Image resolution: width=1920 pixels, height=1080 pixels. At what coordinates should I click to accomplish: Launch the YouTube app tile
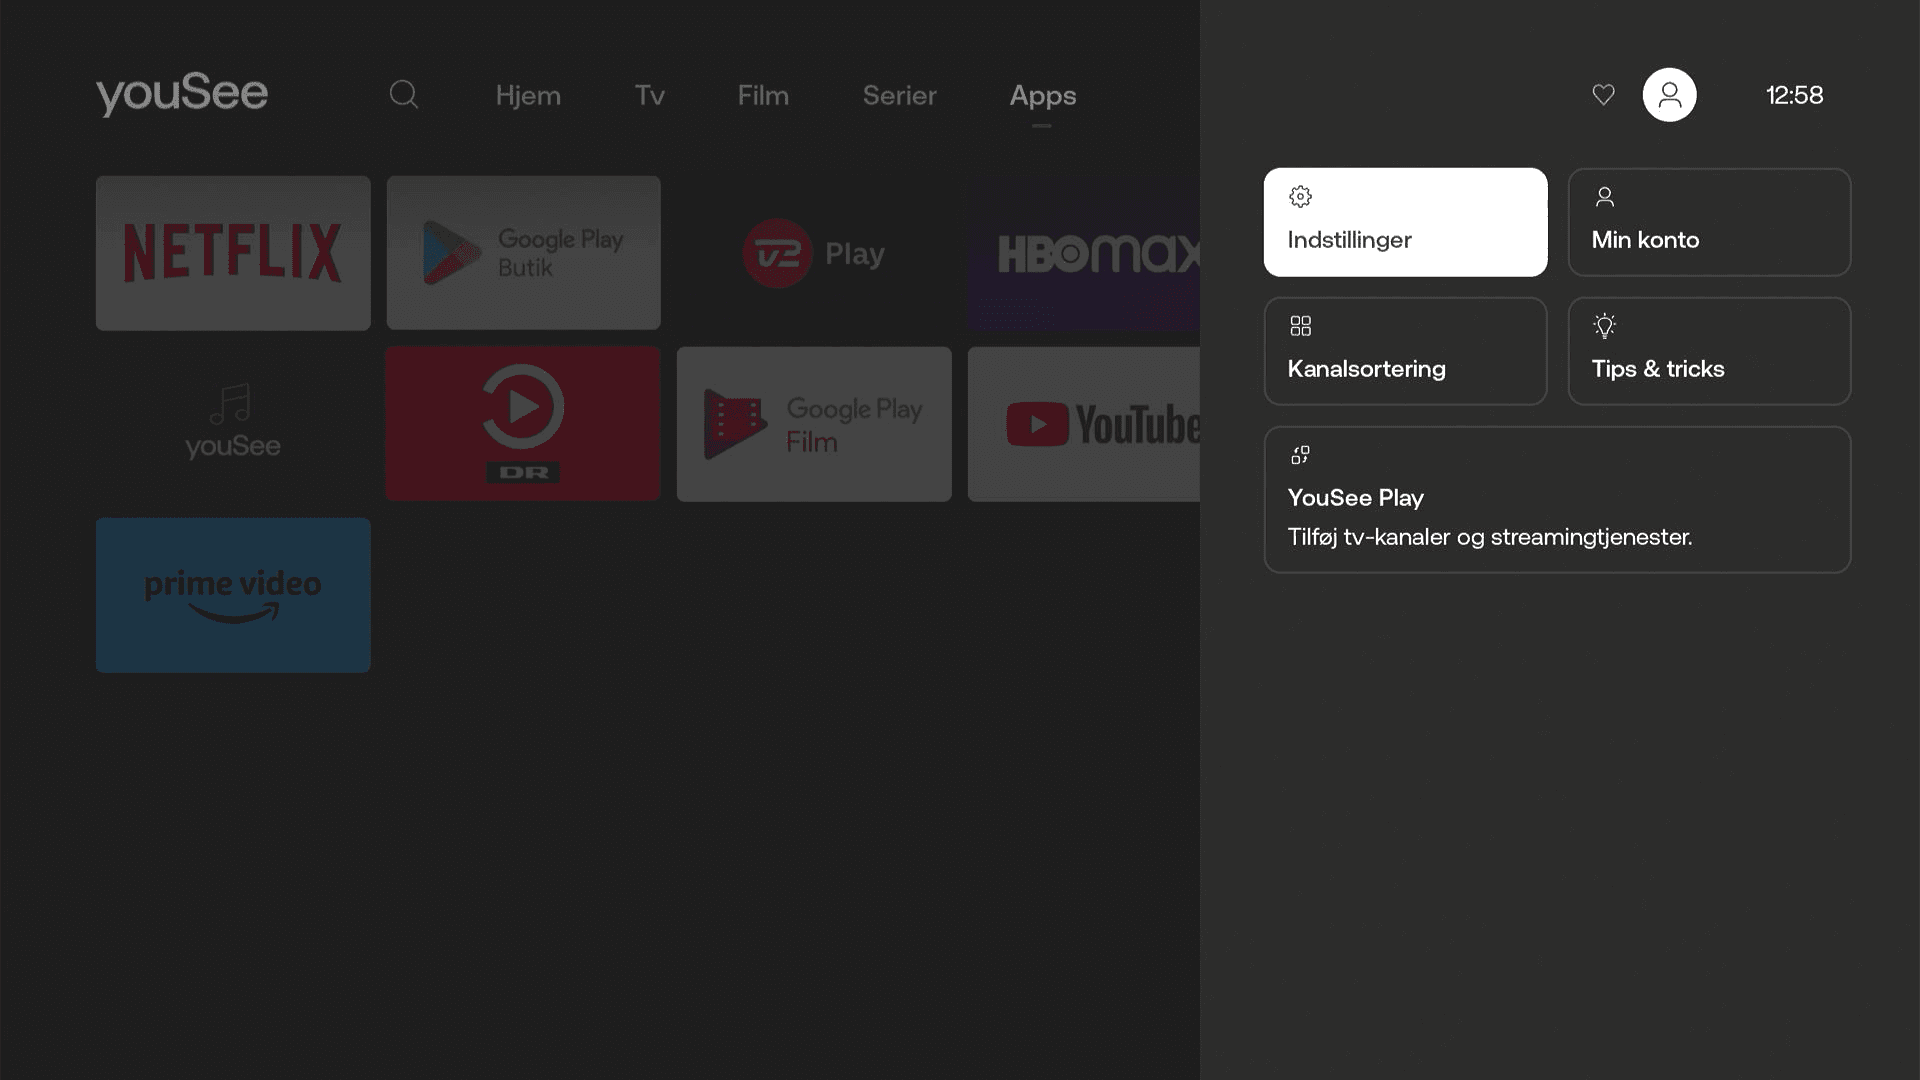pyautogui.click(x=1084, y=424)
